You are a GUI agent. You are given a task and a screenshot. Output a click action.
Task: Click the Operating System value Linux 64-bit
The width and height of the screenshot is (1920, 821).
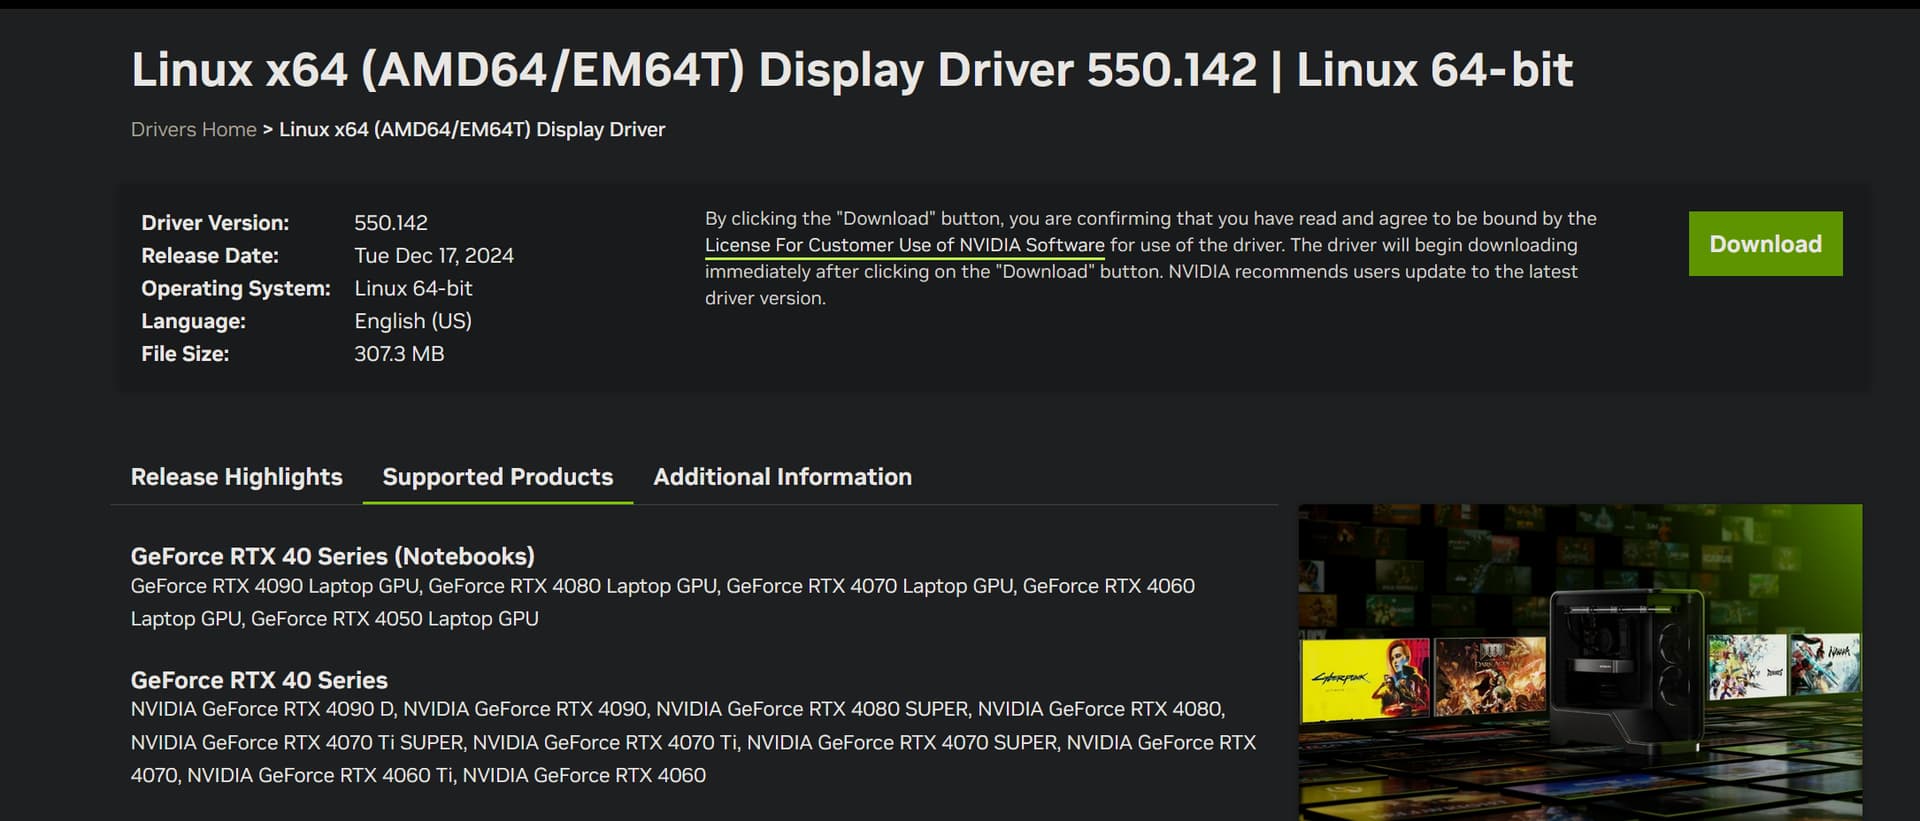pyautogui.click(x=413, y=289)
